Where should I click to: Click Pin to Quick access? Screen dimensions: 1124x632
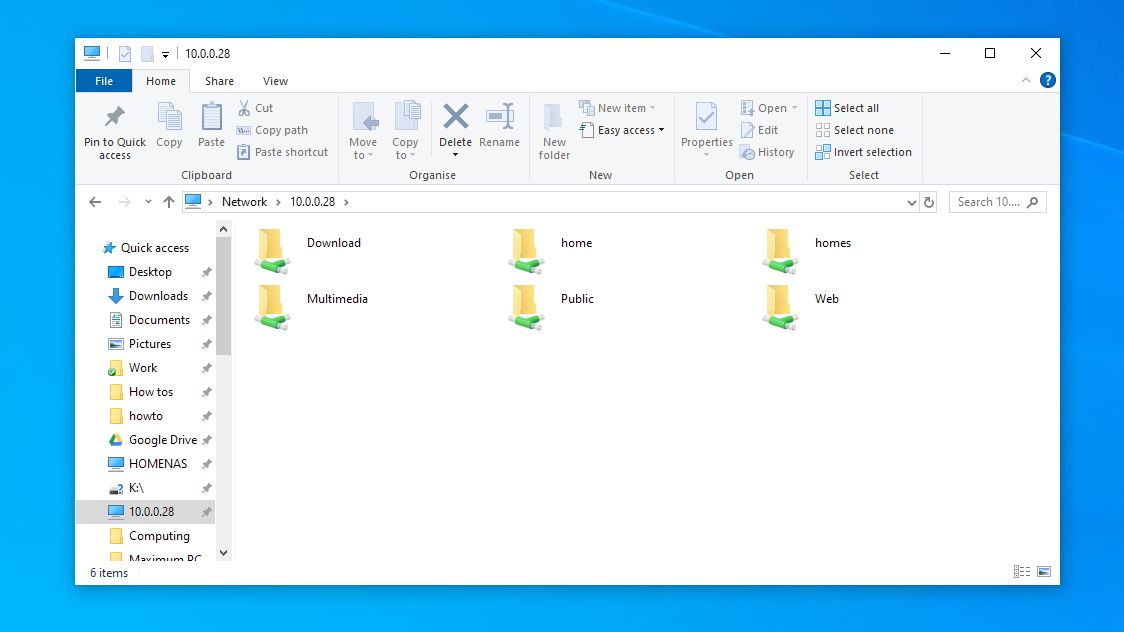click(114, 128)
